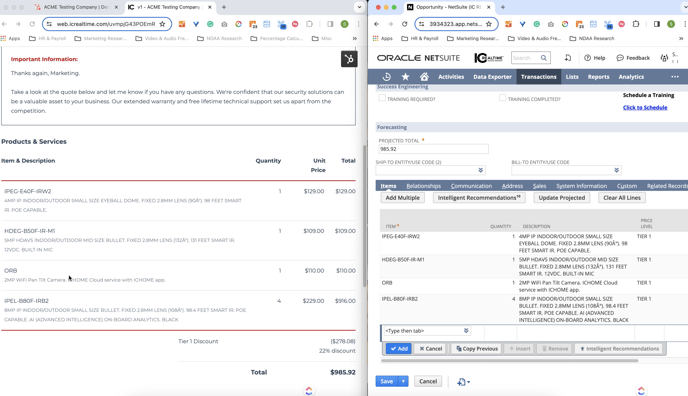Open NetSuite Recent Records clock icon

(386, 77)
